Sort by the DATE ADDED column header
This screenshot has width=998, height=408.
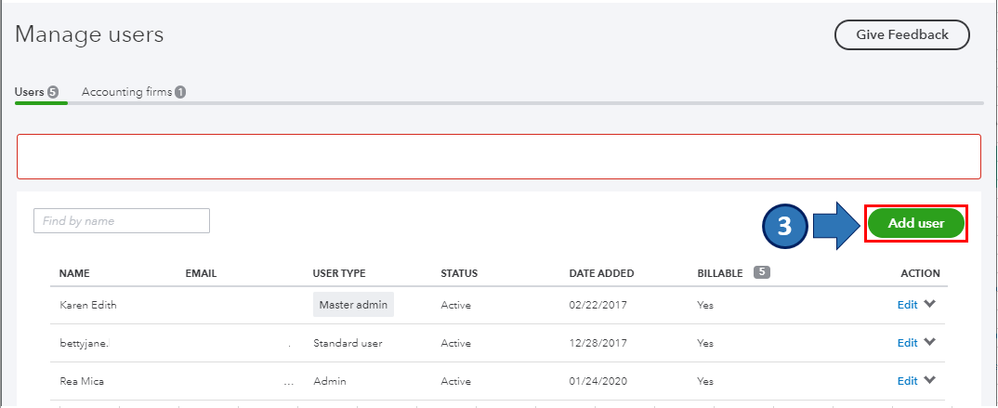pos(601,273)
